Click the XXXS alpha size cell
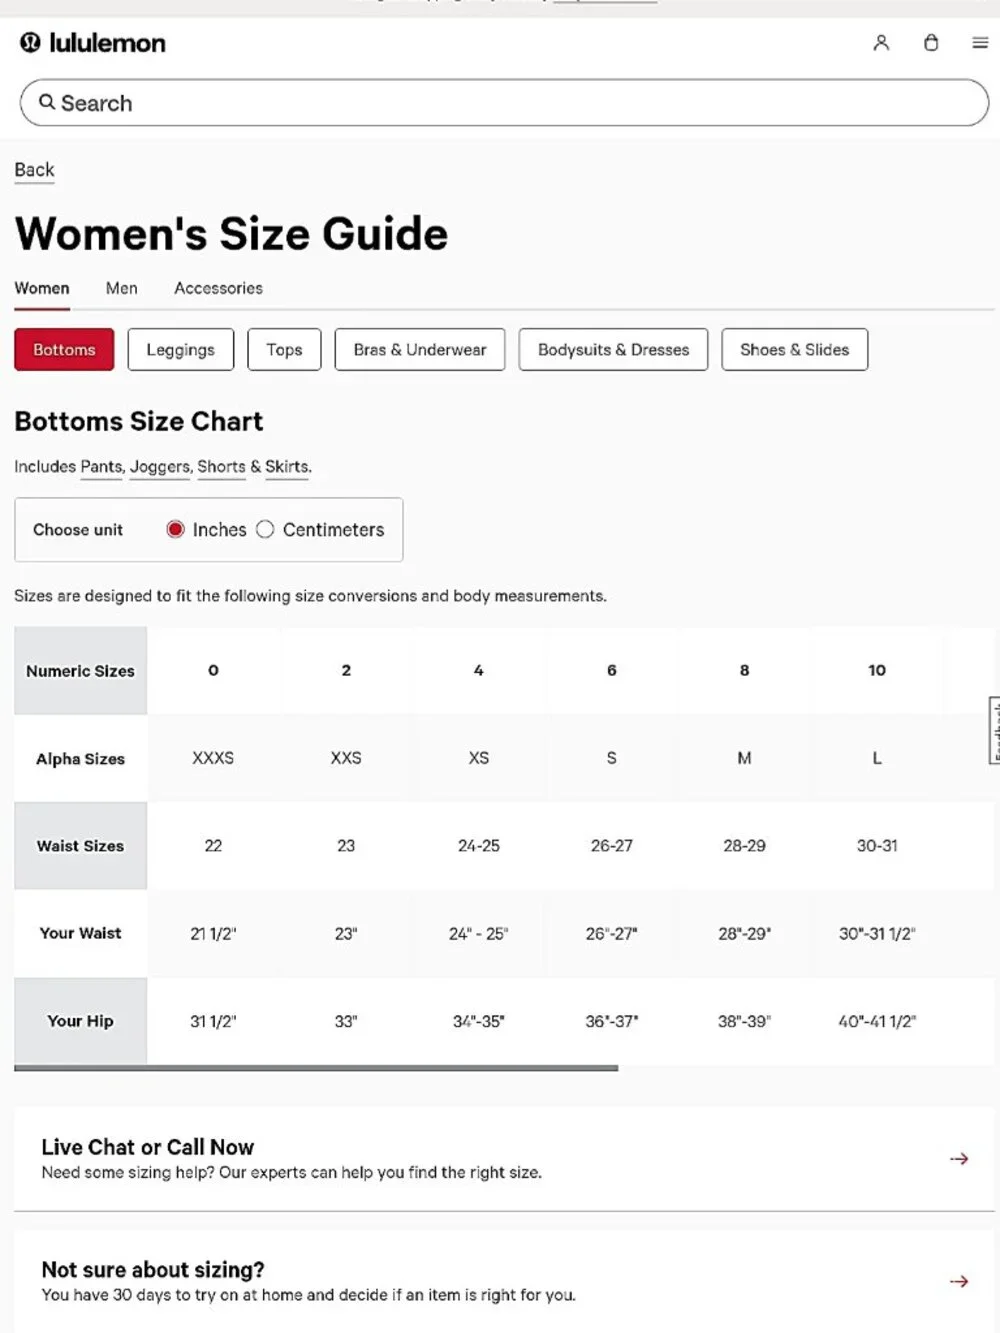The height and width of the screenshot is (1333, 1000). [x=213, y=758]
